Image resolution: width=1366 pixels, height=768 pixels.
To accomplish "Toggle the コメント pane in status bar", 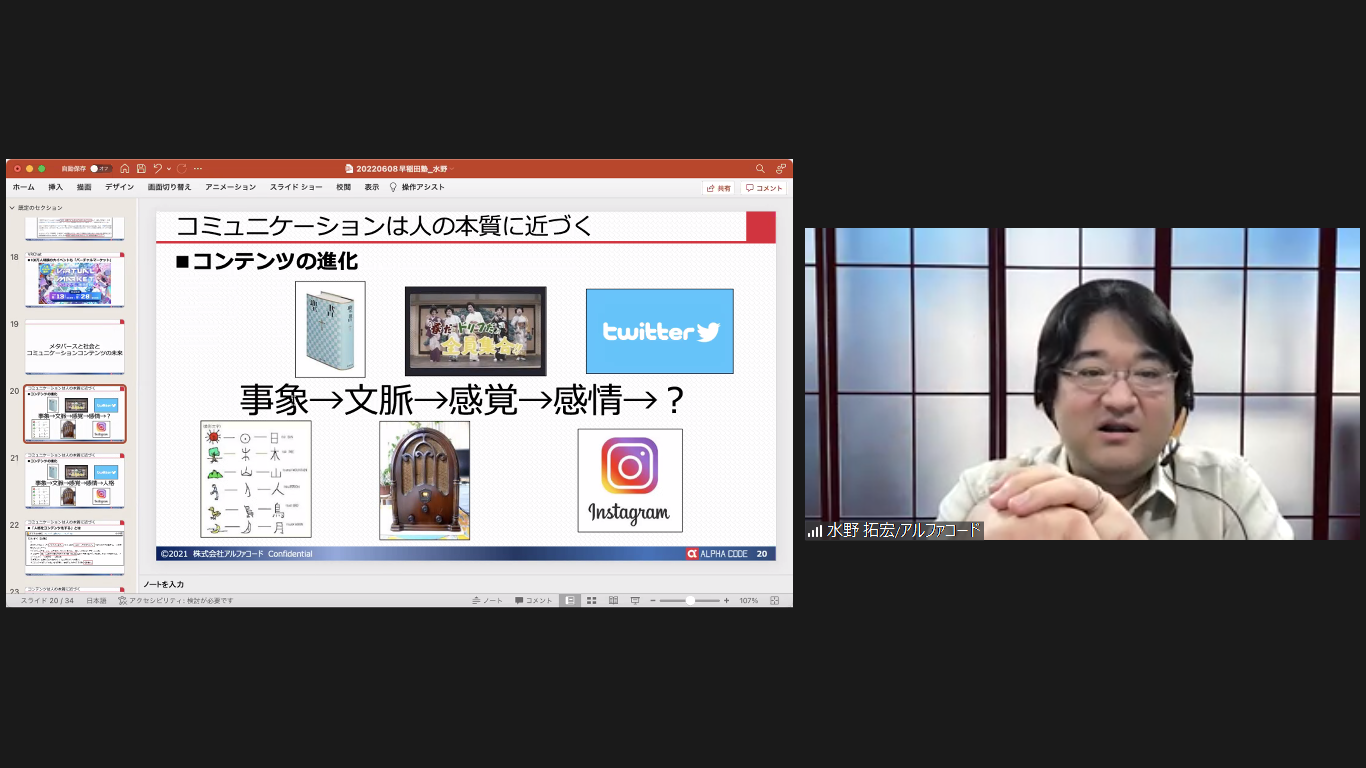I will 534,601.
